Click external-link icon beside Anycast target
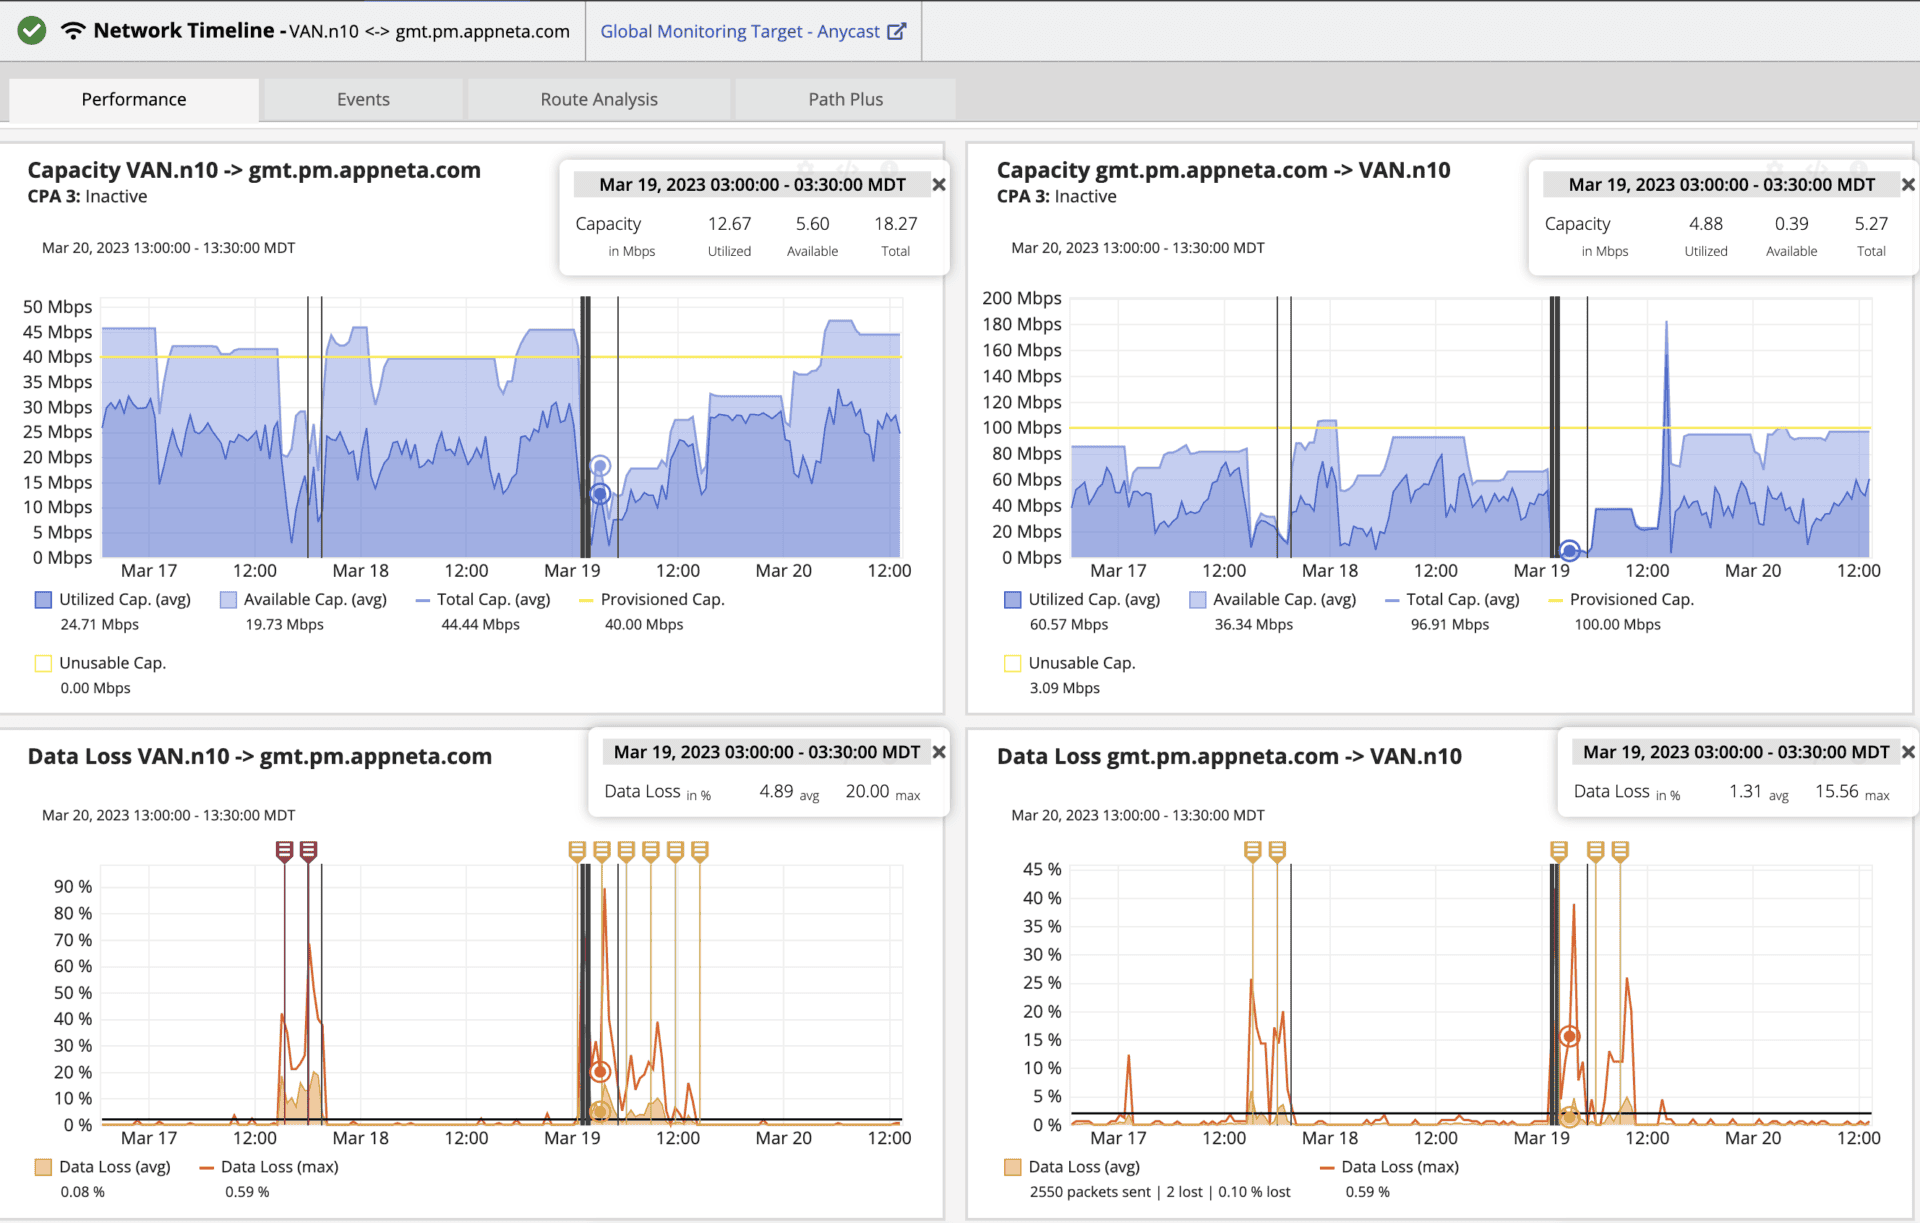1920x1223 pixels. tap(897, 31)
